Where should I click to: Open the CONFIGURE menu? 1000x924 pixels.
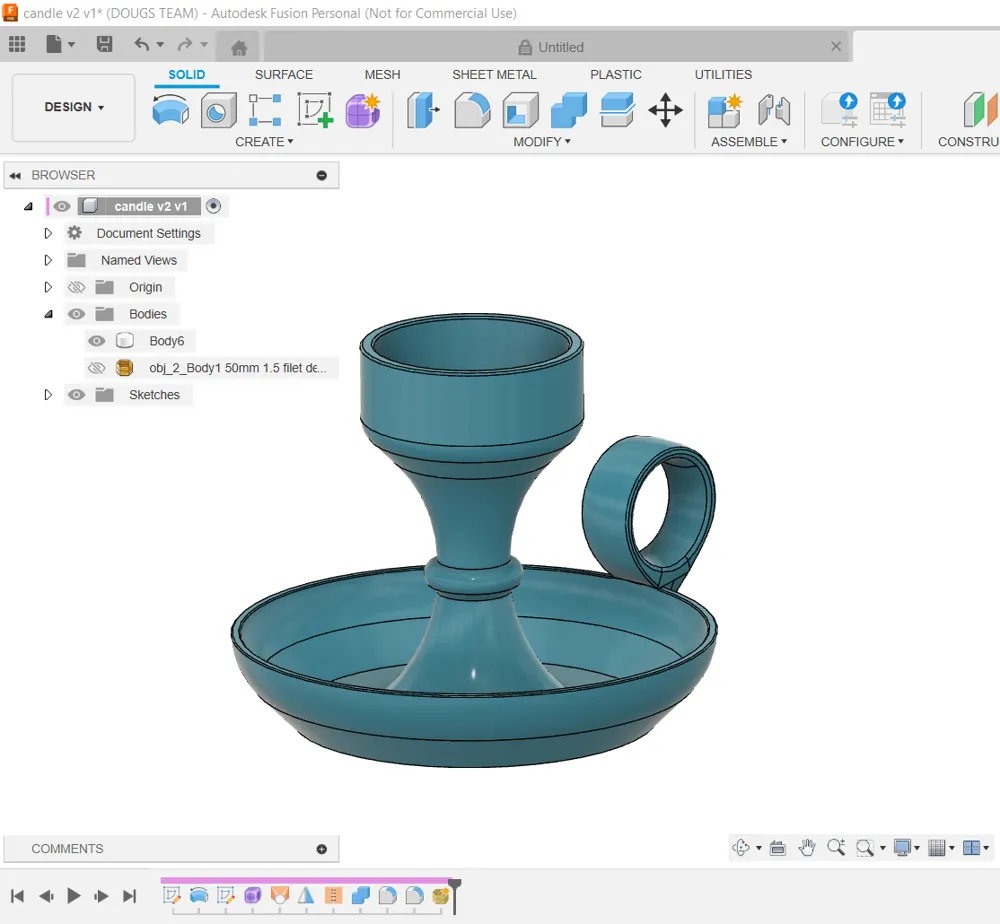pos(862,142)
